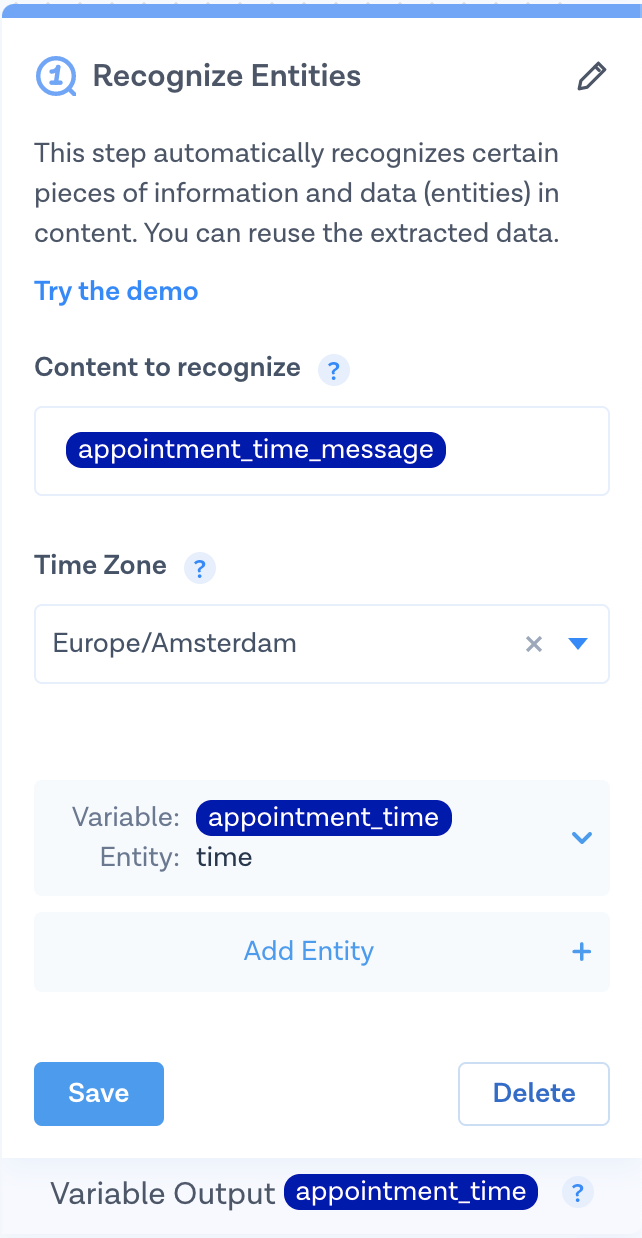Clear the Europe/Amsterdam time zone selection
Image resolution: width=642 pixels, height=1238 pixels.
tap(534, 644)
